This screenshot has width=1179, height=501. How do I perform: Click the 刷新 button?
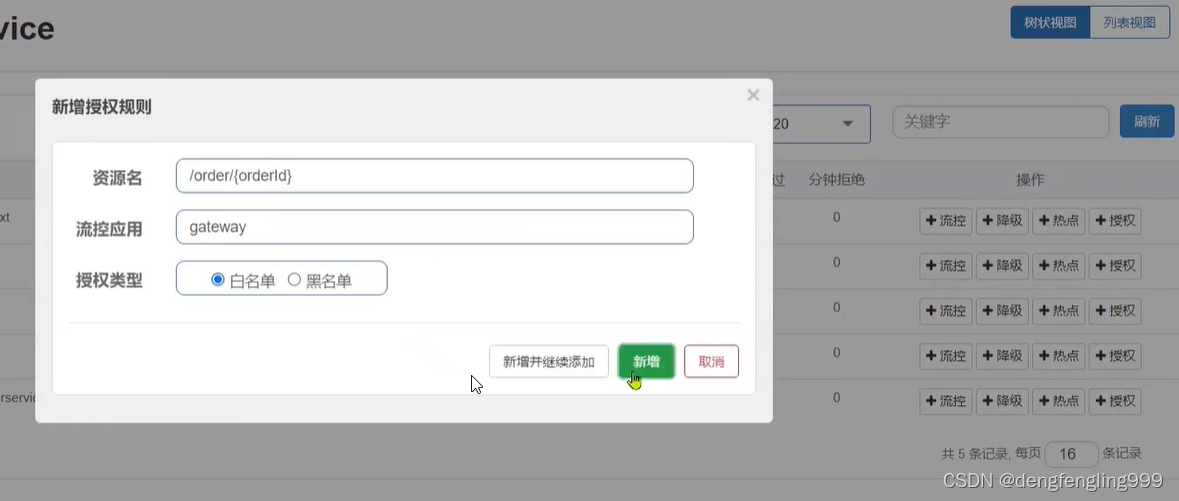click(1146, 122)
